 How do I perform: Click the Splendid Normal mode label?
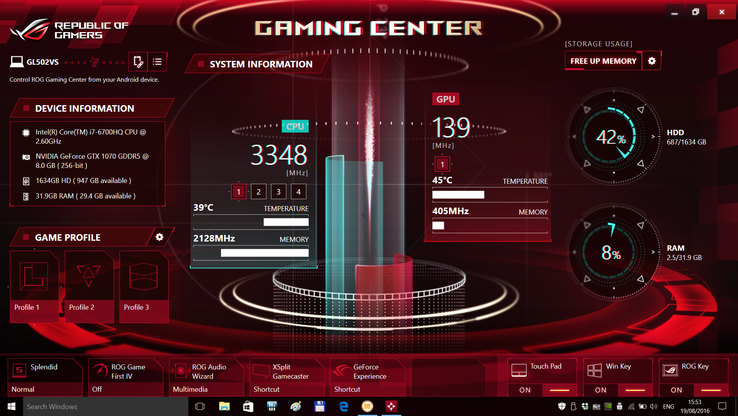click(x=23, y=389)
